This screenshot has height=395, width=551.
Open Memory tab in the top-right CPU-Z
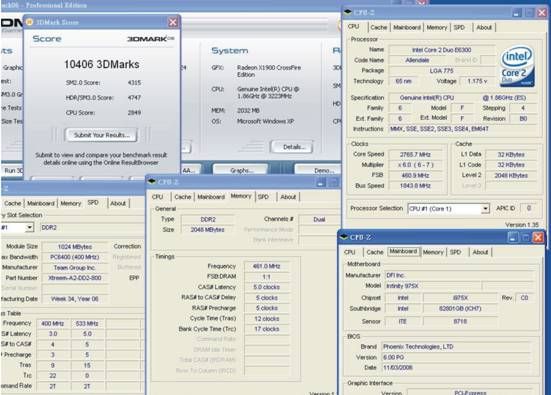point(436,27)
